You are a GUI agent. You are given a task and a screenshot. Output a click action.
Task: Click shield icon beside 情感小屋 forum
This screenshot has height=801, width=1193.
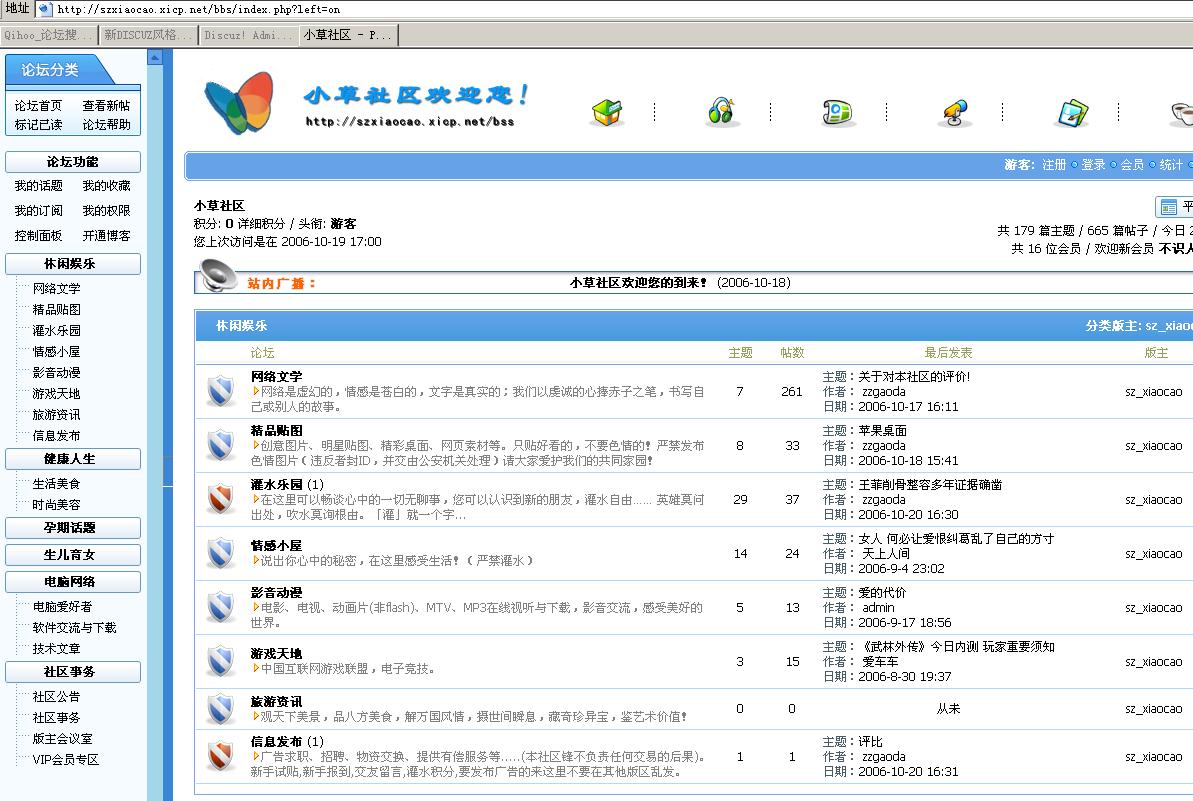pos(221,553)
